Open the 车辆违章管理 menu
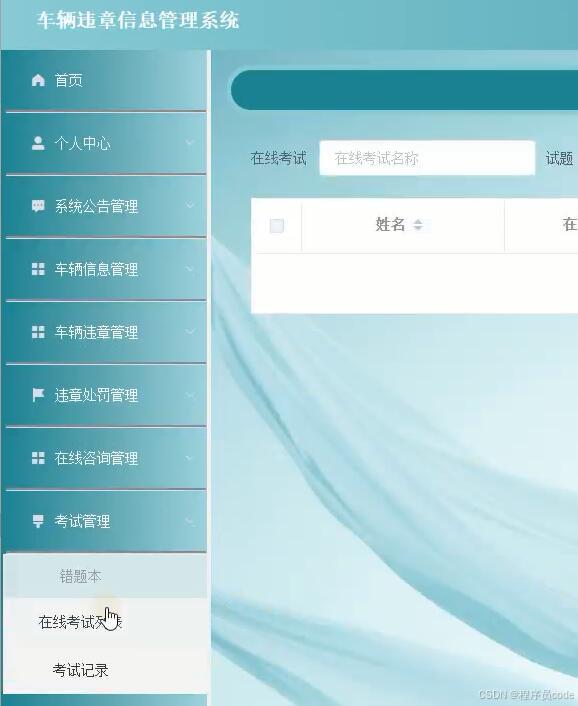The width and height of the screenshot is (578, 706). click(x=106, y=332)
